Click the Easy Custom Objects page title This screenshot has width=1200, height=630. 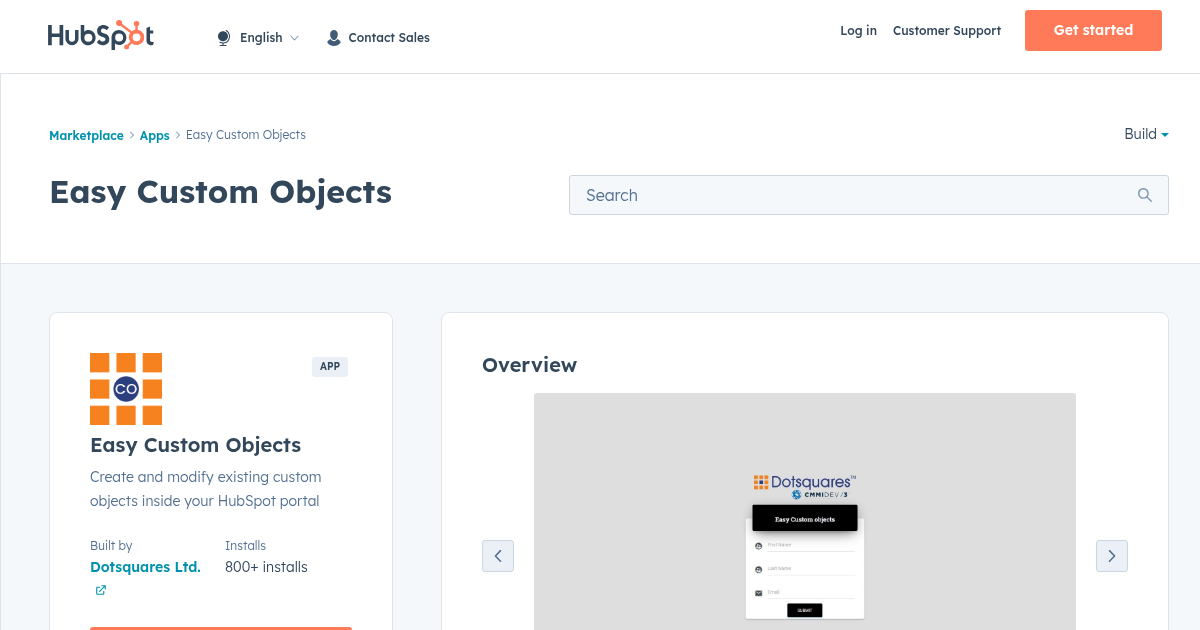221,192
